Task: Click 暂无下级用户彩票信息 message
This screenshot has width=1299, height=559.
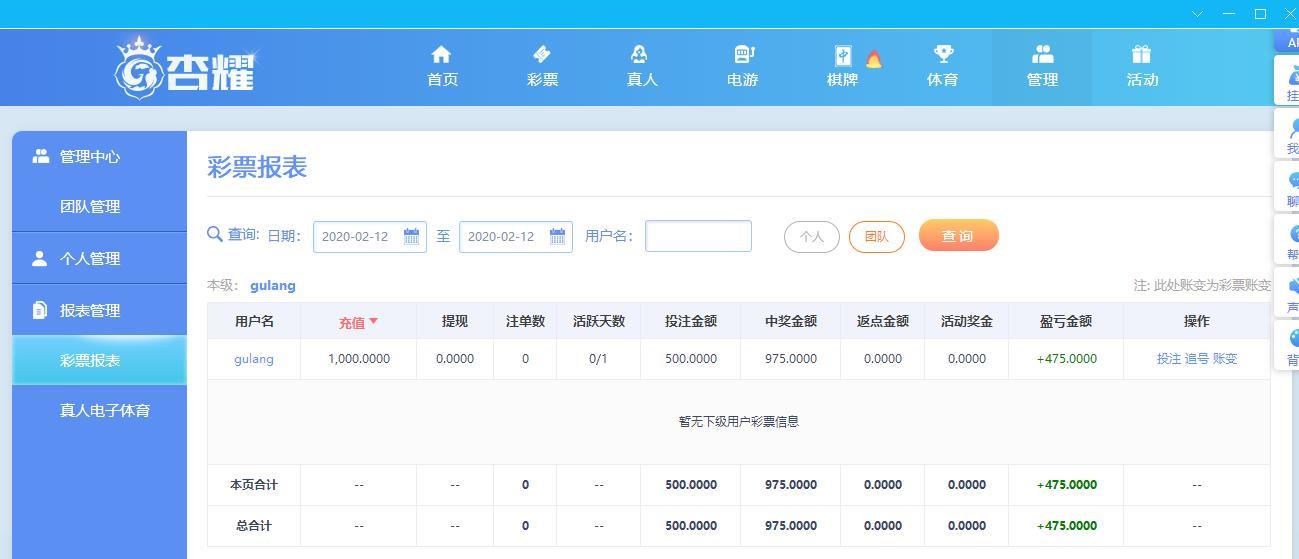Action: pyautogui.click(x=739, y=421)
